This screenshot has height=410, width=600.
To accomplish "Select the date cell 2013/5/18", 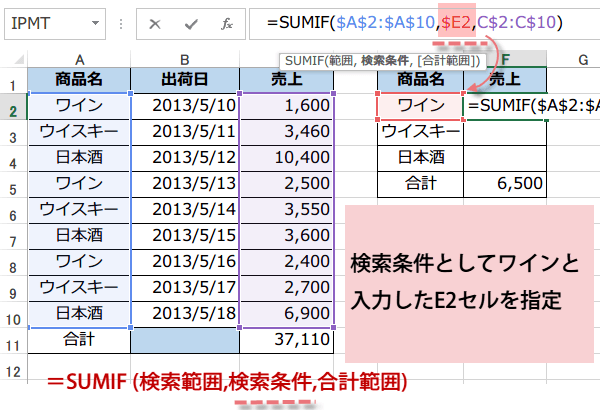I will click(x=185, y=314).
